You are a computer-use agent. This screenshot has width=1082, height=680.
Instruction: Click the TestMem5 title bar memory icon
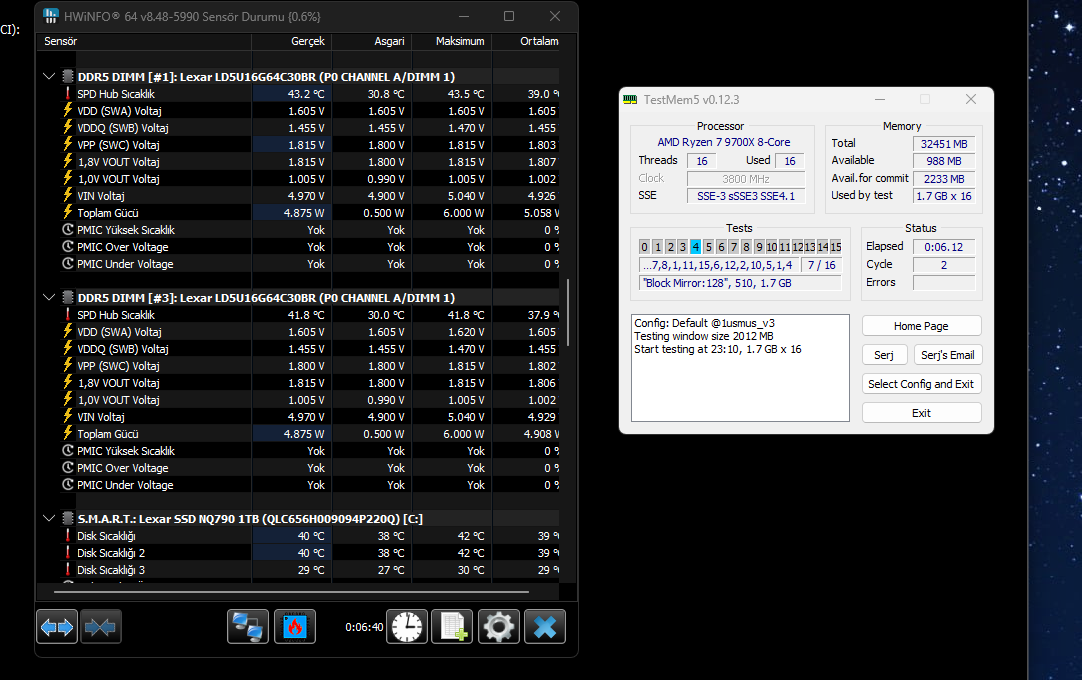click(630, 99)
